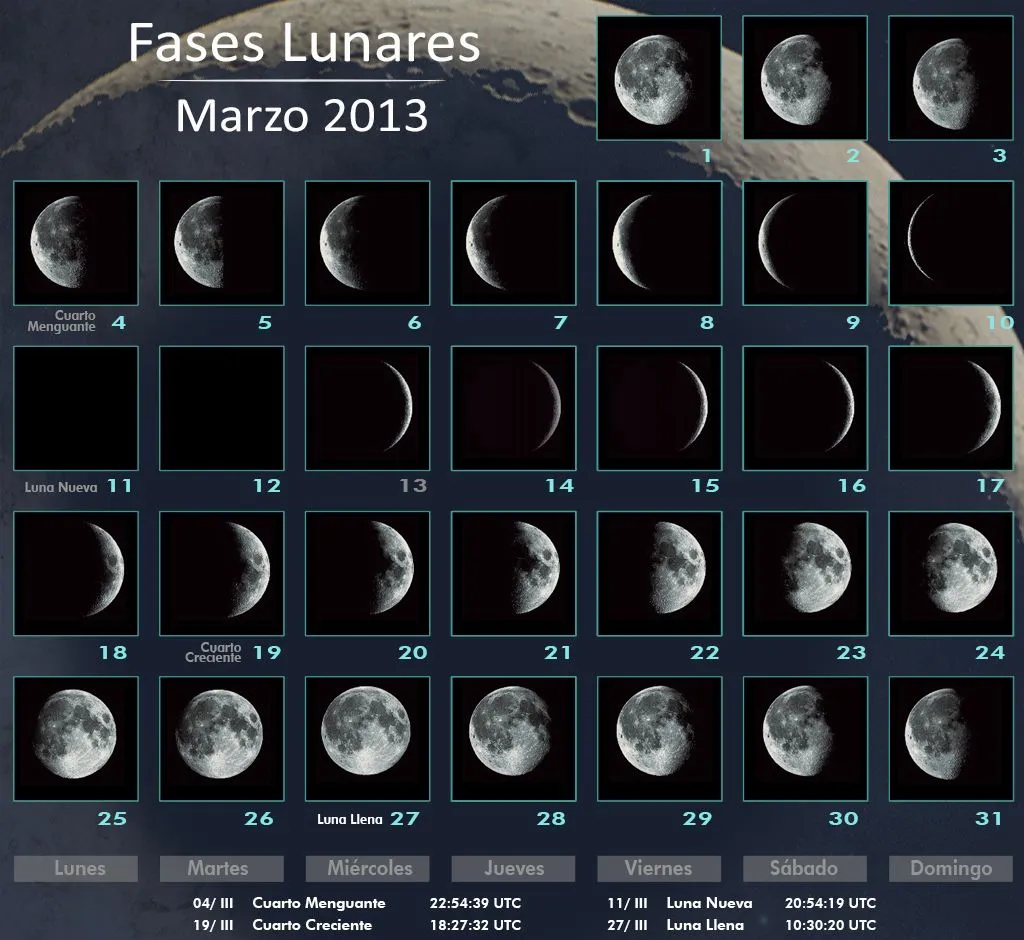Select the moon thumbnail for day 22
The image size is (1024, 940).
click(x=660, y=574)
